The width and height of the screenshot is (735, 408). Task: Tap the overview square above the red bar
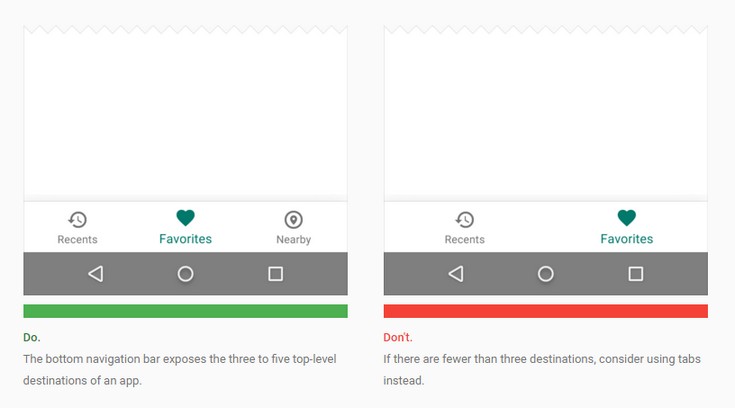635,274
